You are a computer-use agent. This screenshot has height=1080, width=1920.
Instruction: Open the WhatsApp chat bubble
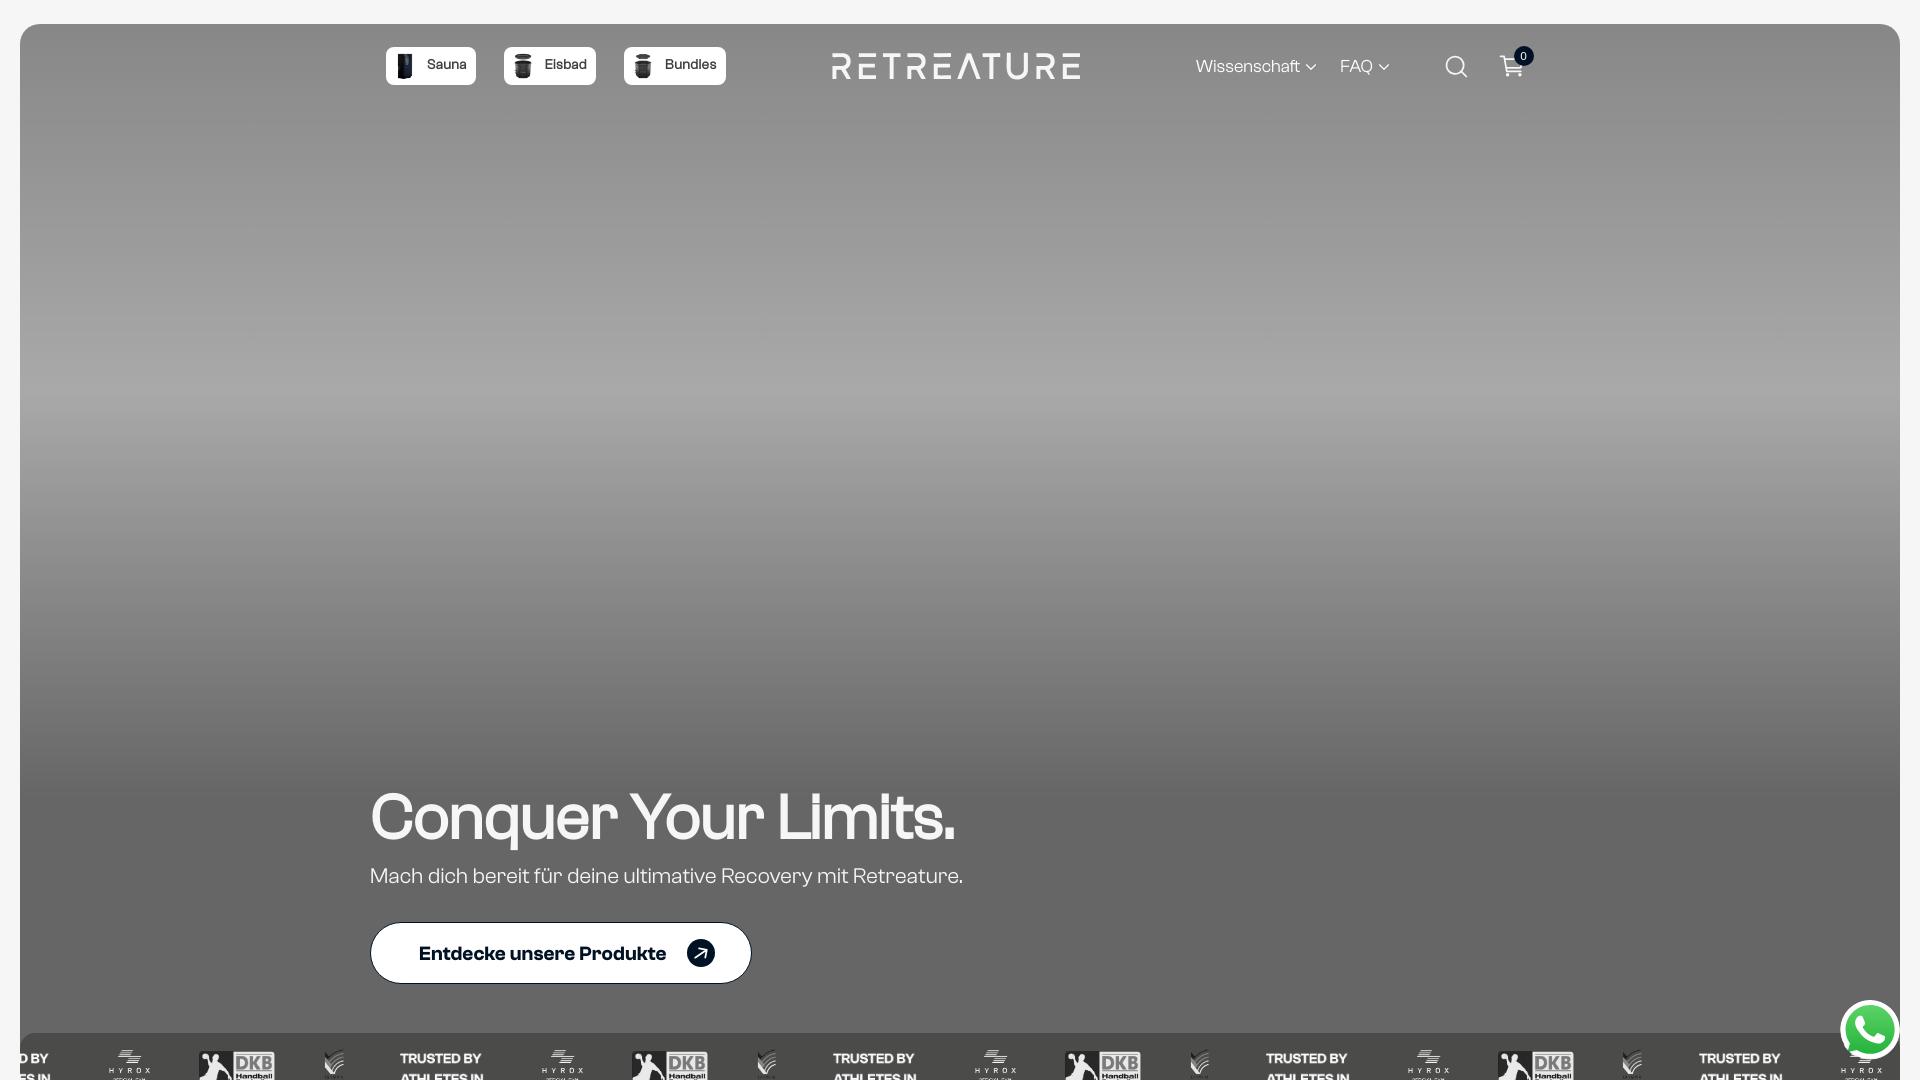1869,1029
